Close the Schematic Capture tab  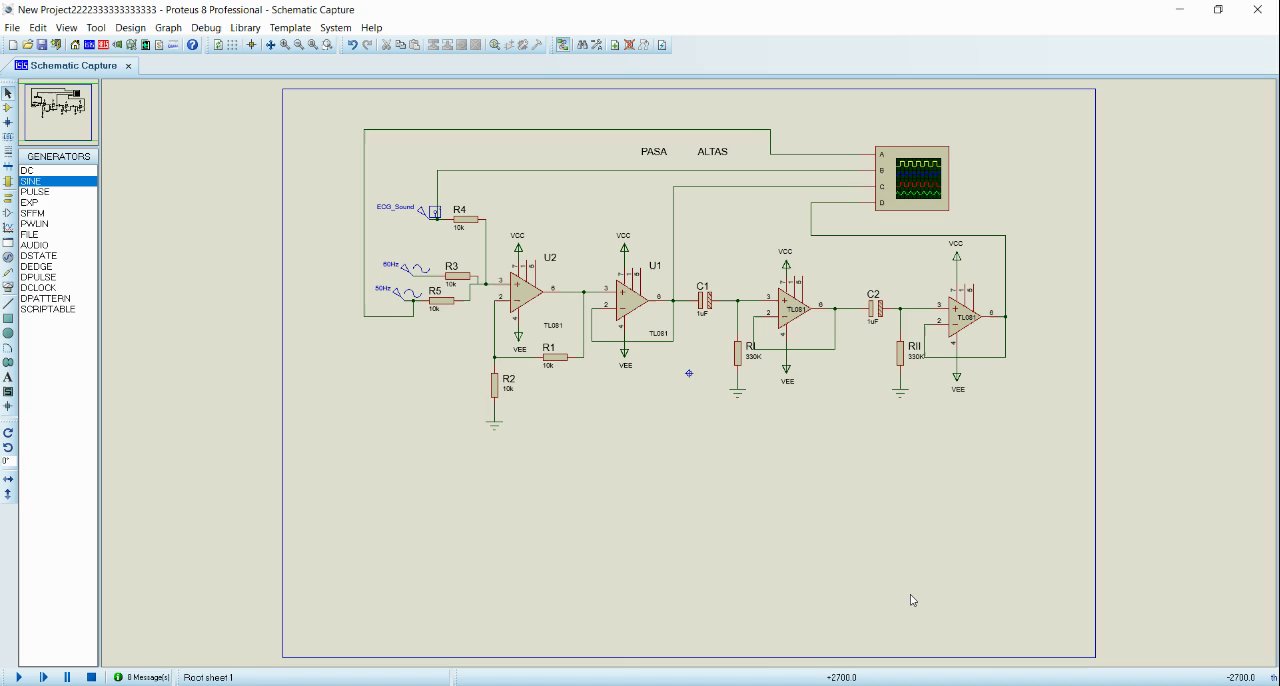coord(129,66)
